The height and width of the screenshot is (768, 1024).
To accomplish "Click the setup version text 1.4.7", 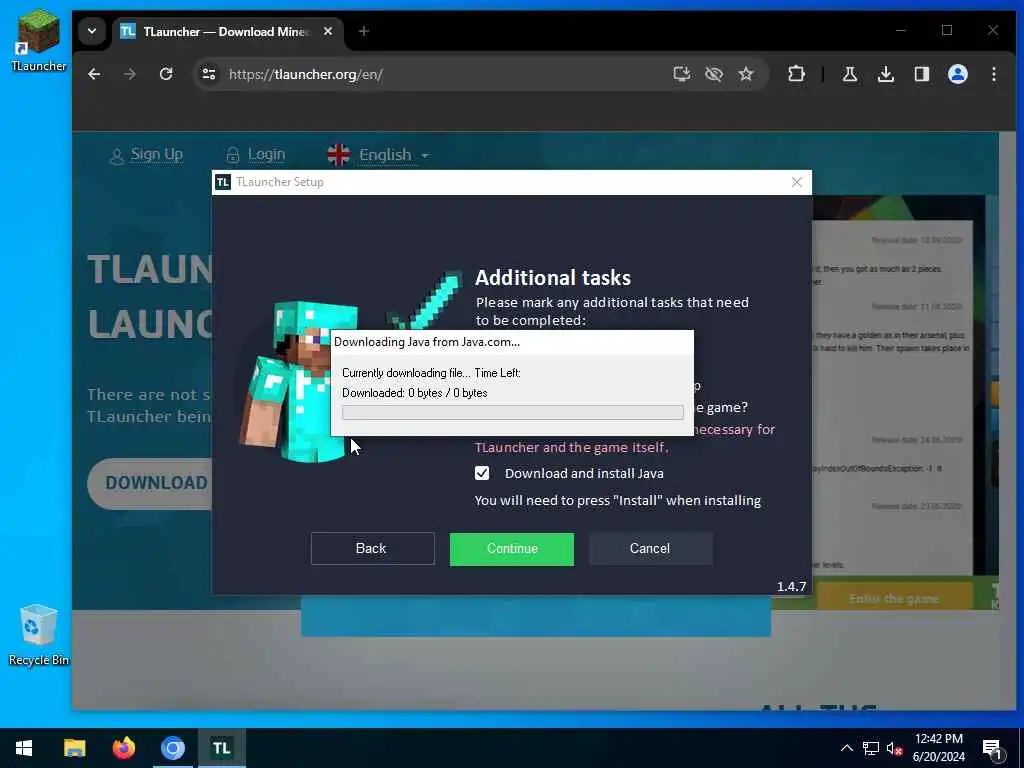I will (x=791, y=586).
